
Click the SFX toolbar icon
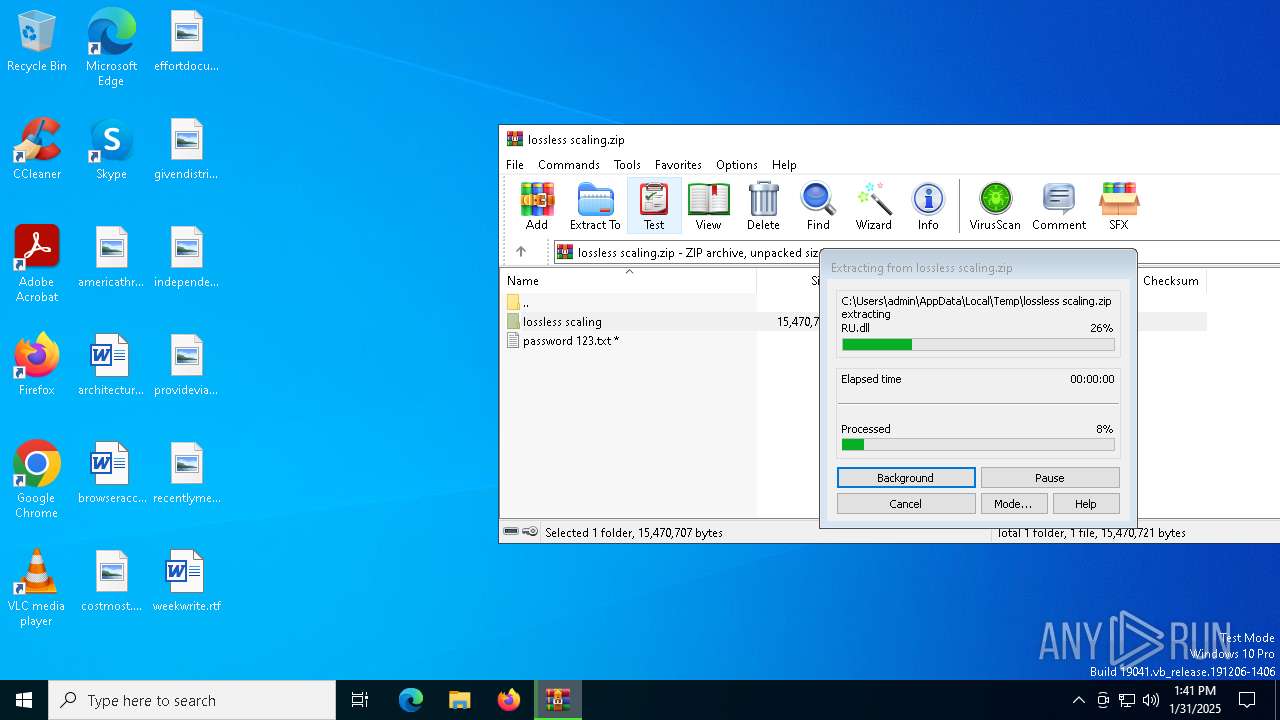[1118, 206]
